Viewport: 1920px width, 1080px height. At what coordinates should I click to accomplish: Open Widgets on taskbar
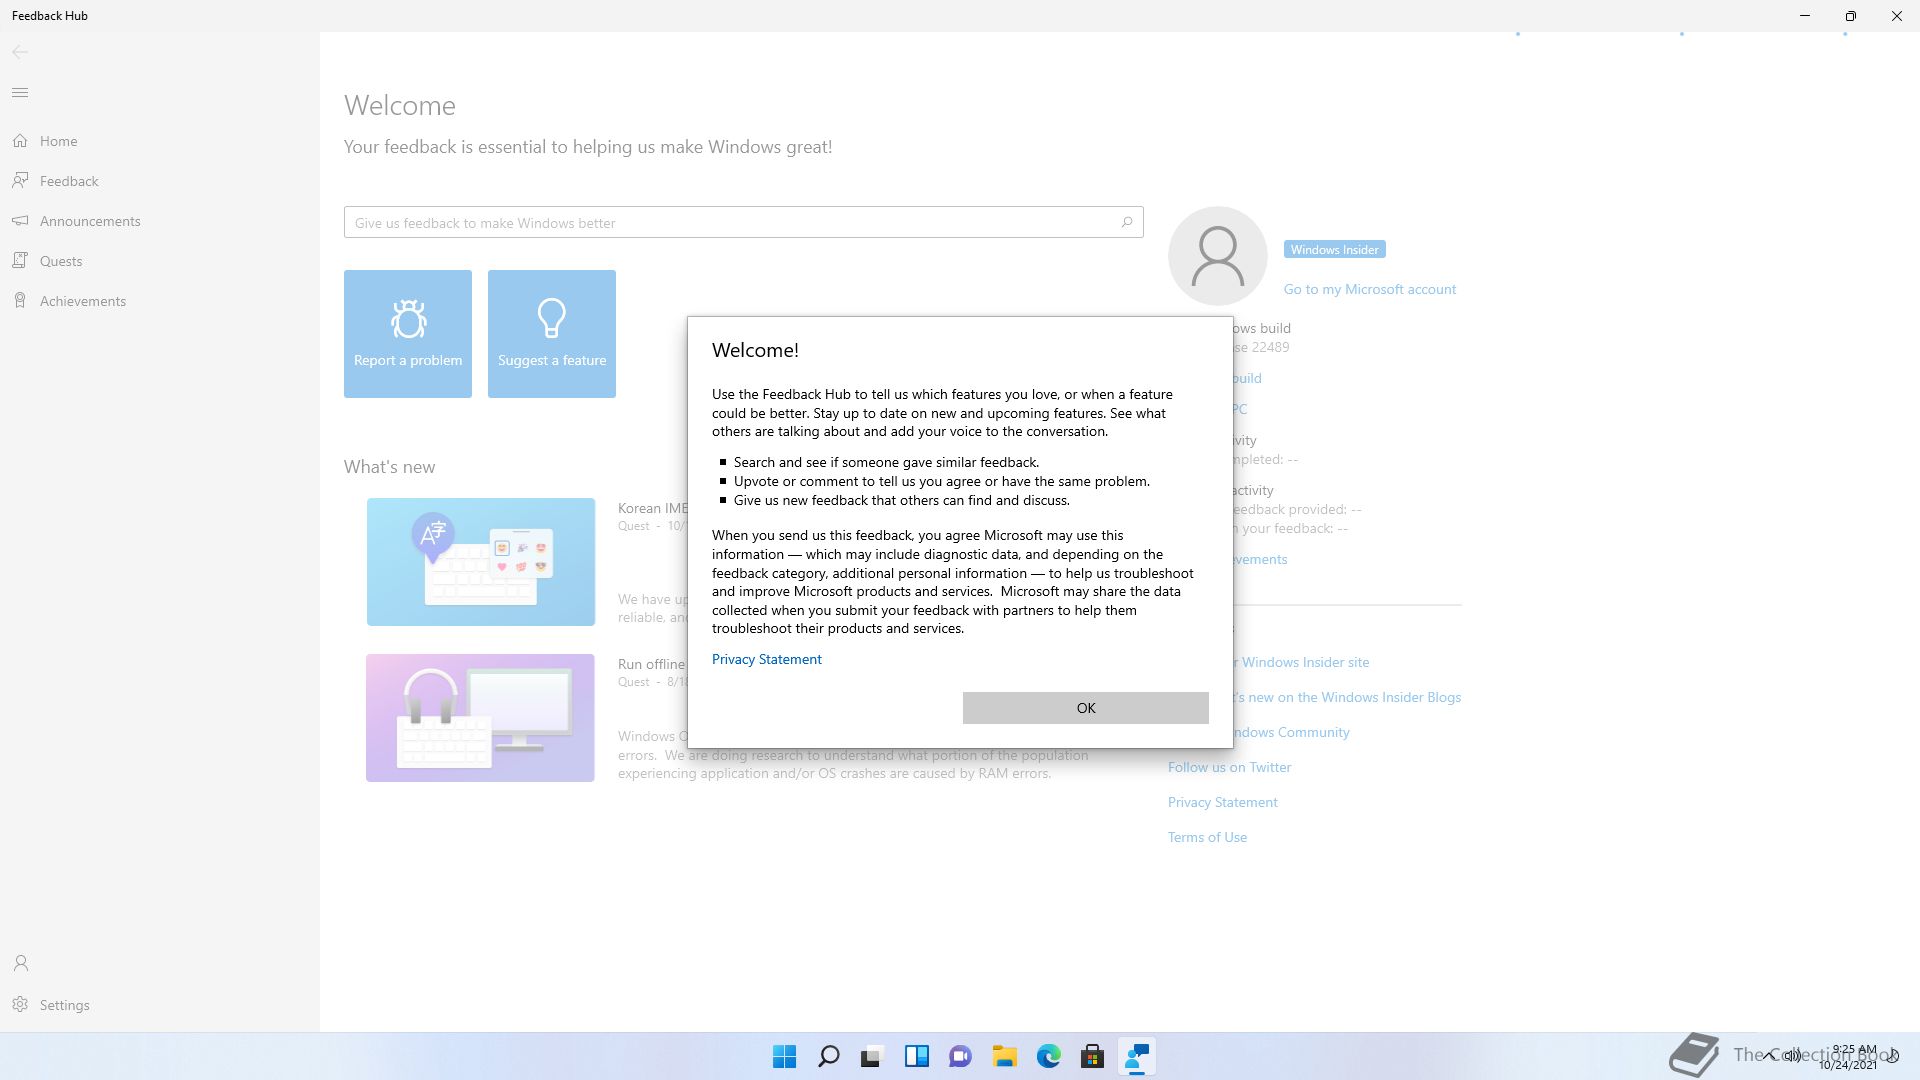(917, 1056)
